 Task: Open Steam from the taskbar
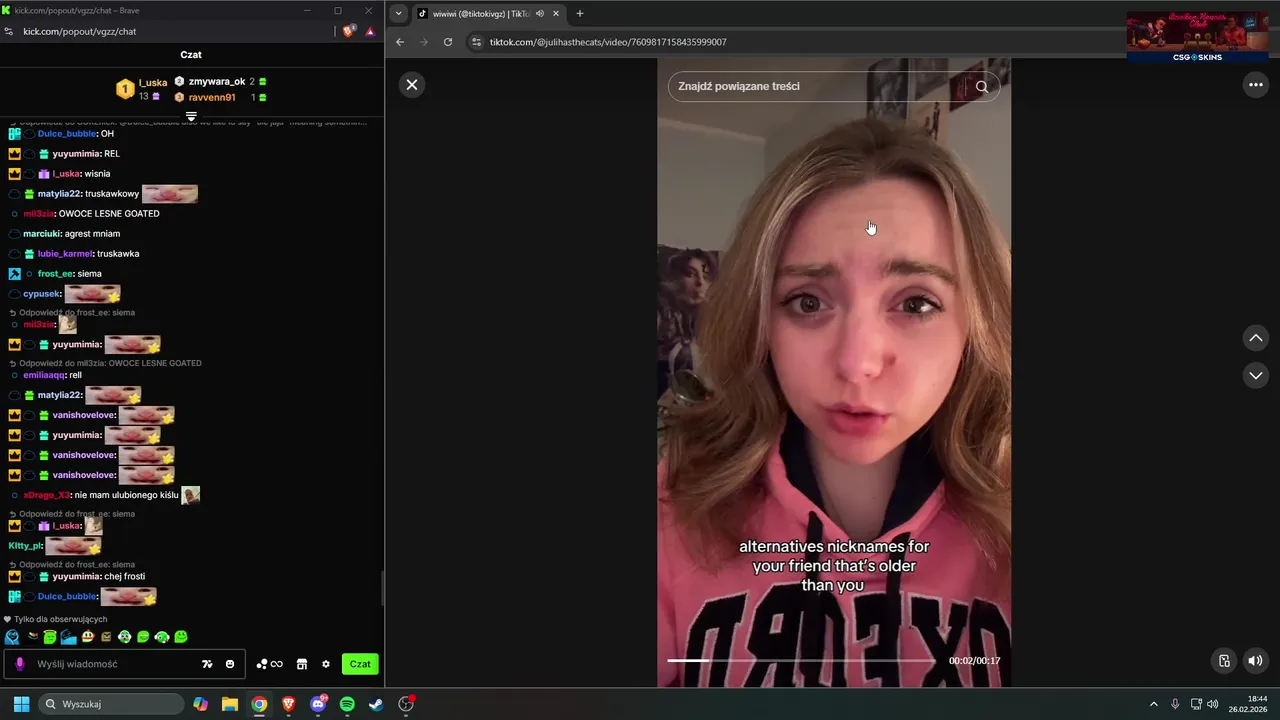coord(376,704)
